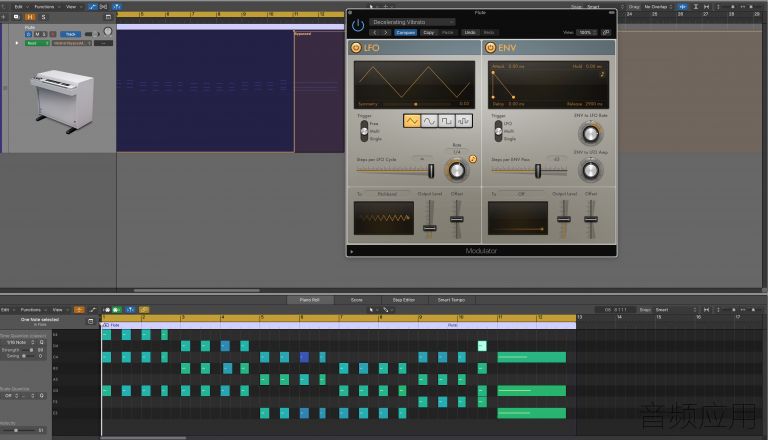
Task: Turn off the ENV section power icon
Action: (x=490, y=48)
